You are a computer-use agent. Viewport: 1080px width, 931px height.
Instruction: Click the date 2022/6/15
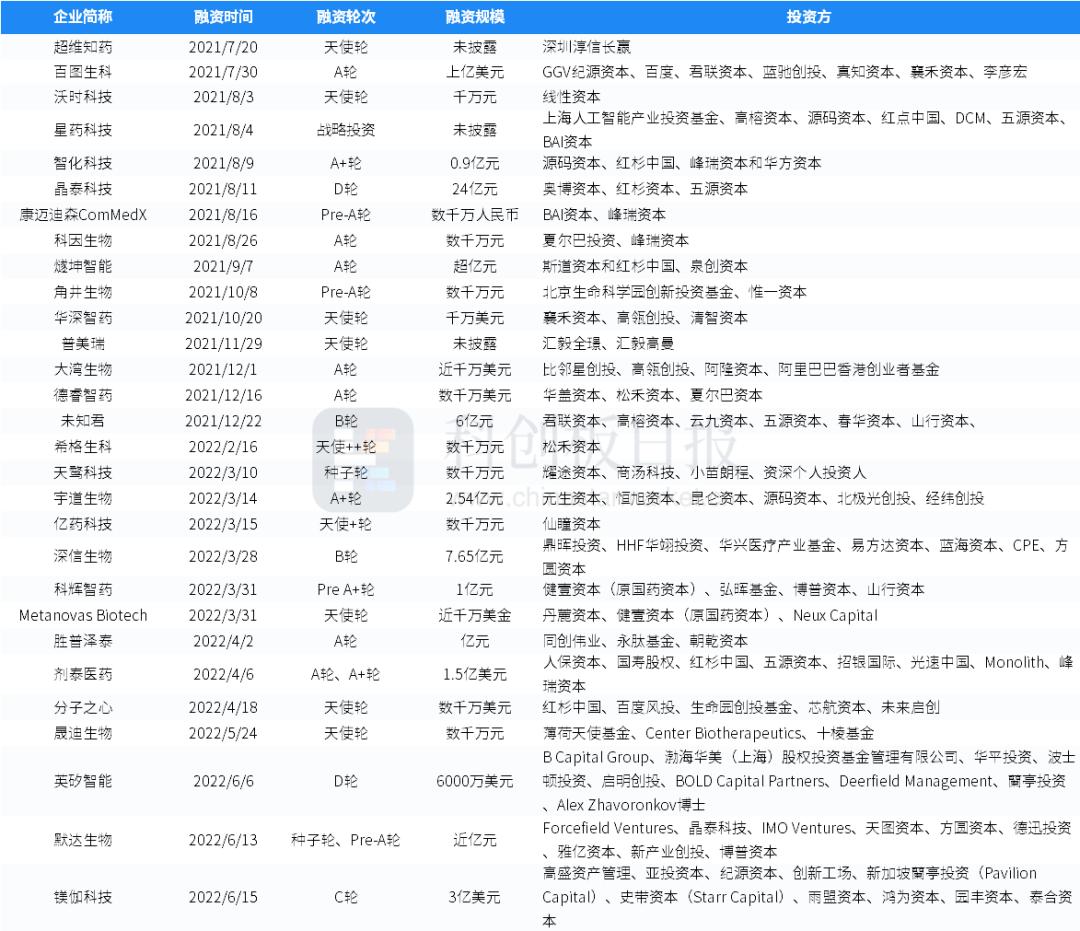[223, 897]
